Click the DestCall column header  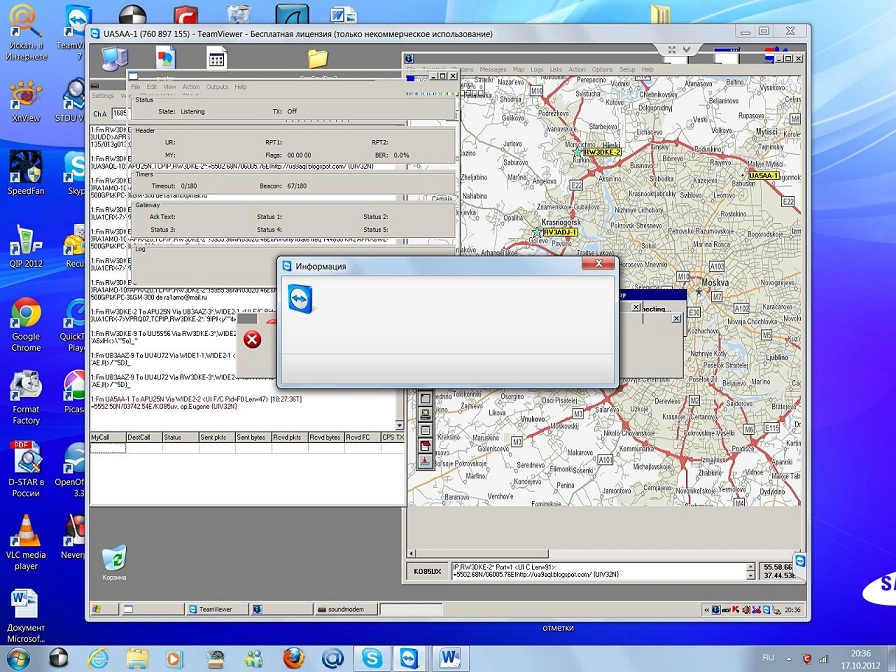144,437
